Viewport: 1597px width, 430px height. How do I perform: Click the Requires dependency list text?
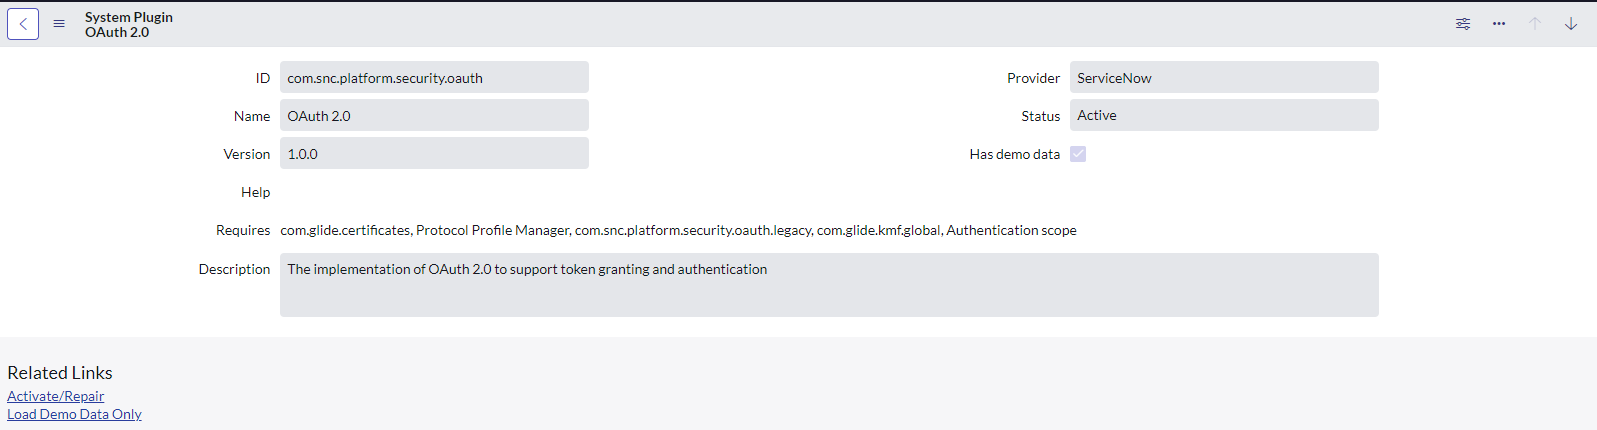678,230
